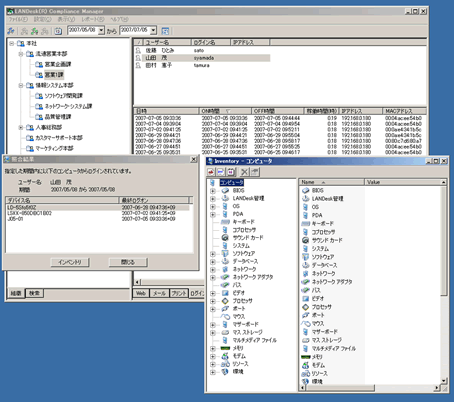
Task: Switch to the プリント tab
Action: pos(179,293)
